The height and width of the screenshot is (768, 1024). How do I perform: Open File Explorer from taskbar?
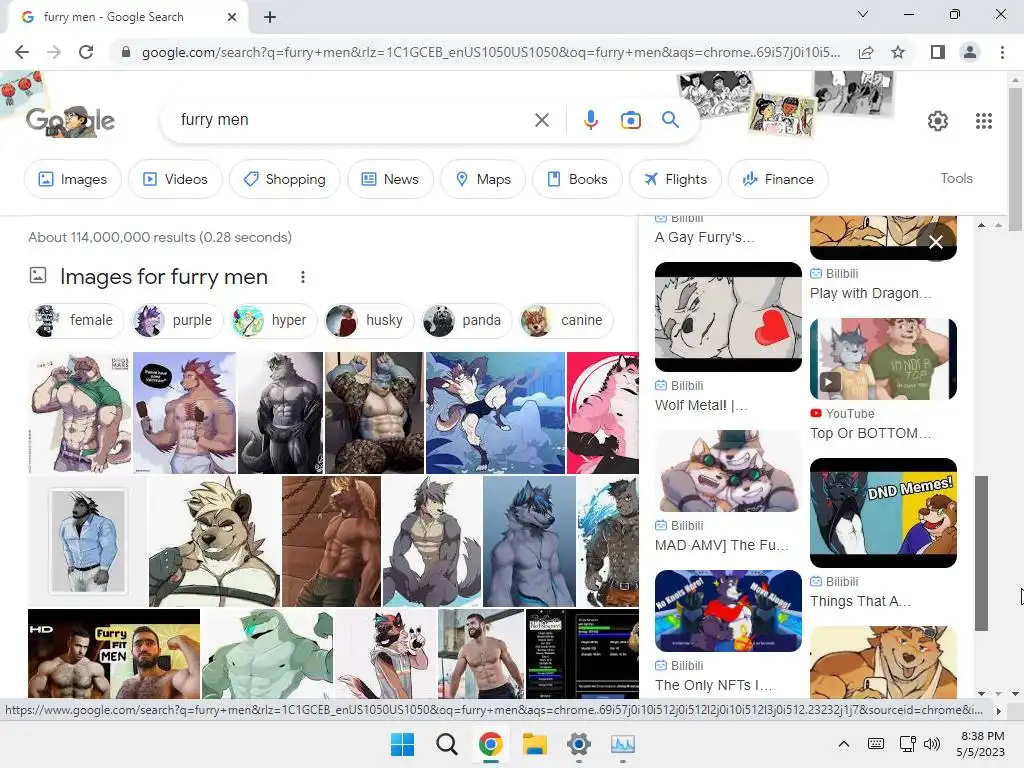coord(534,744)
